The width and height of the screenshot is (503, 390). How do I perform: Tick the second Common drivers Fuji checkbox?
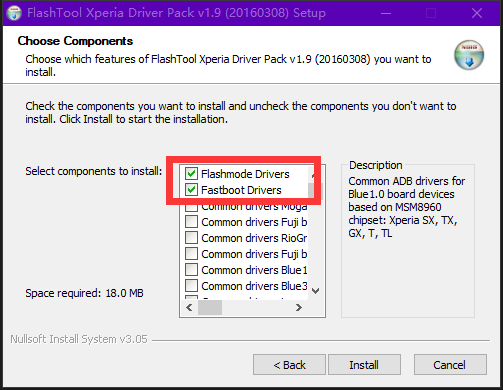tap(191, 254)
